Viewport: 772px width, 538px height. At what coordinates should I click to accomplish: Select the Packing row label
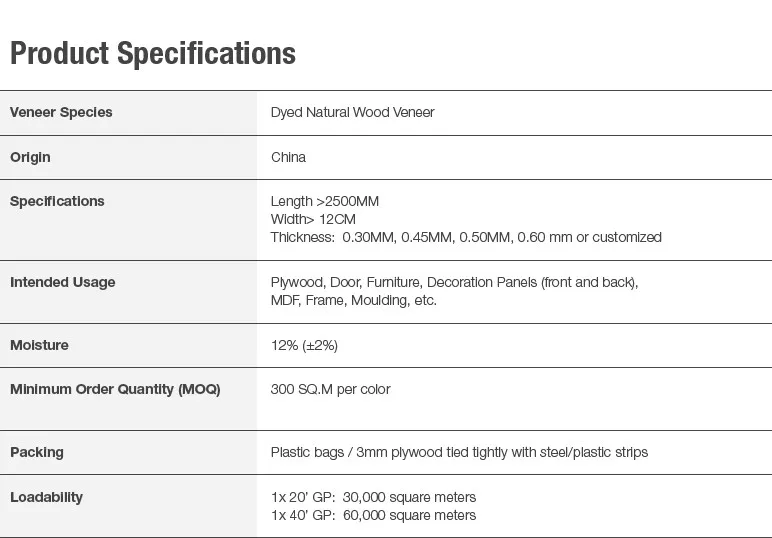[36, 452]
